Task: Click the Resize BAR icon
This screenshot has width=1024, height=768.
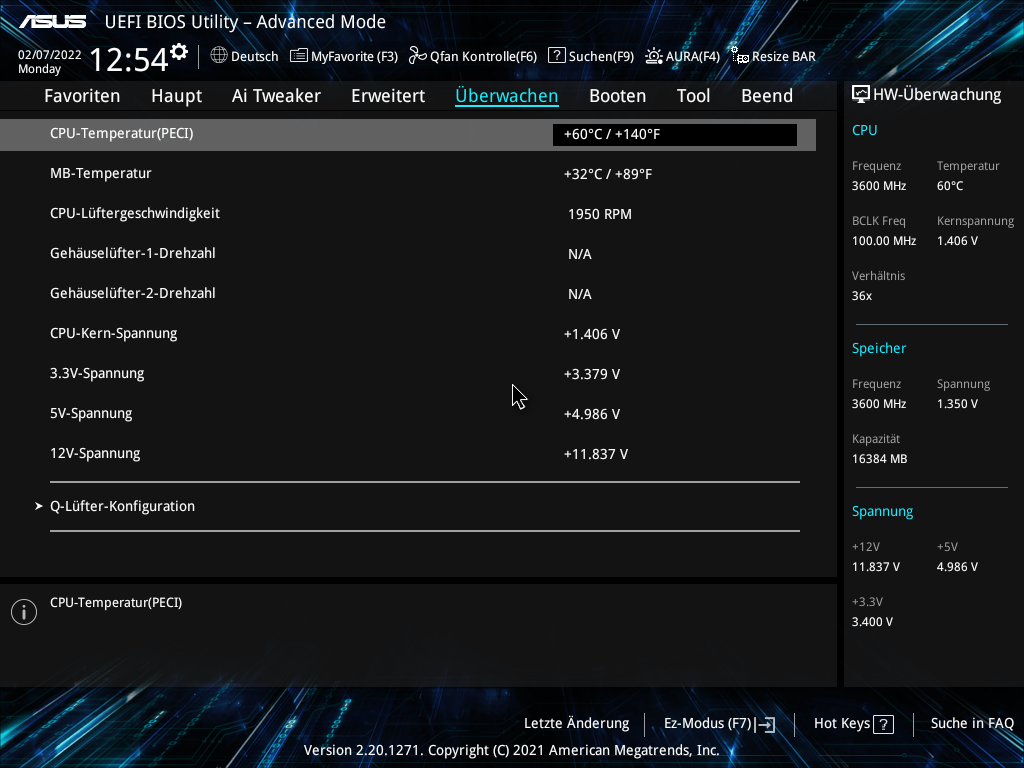Action: [739, 56]
